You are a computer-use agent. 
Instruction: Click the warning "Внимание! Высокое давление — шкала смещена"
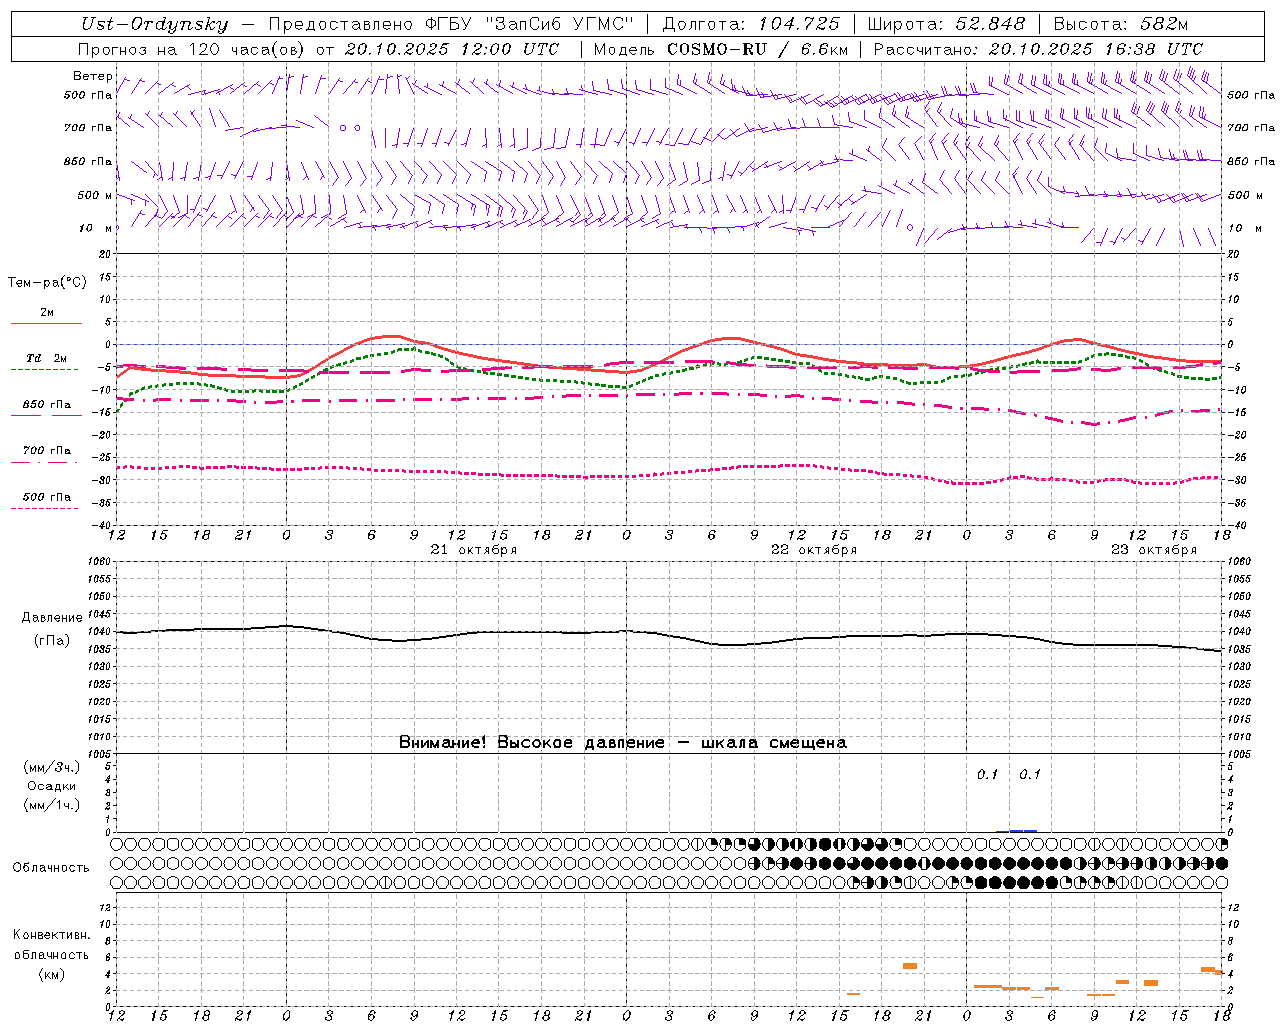(x=623, y=743)
